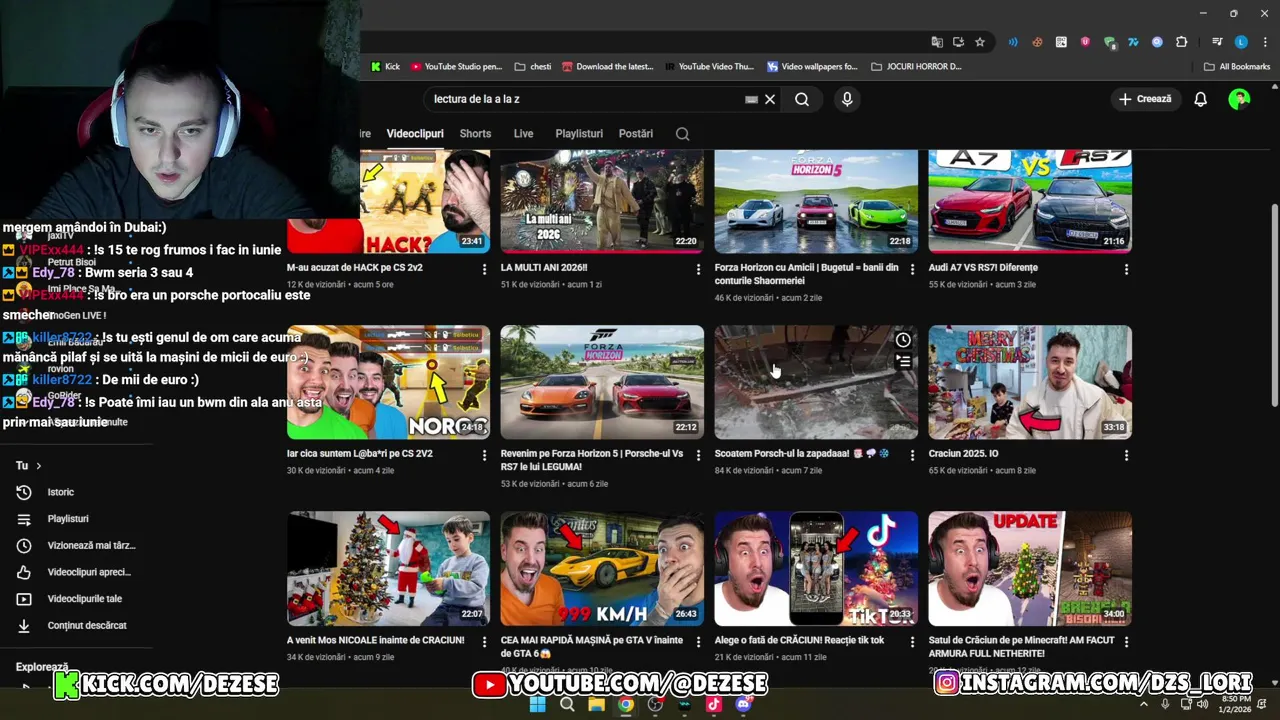The image size is (1280, 720).
Task: Switch to the Live tab
Action: click(523, 134)
